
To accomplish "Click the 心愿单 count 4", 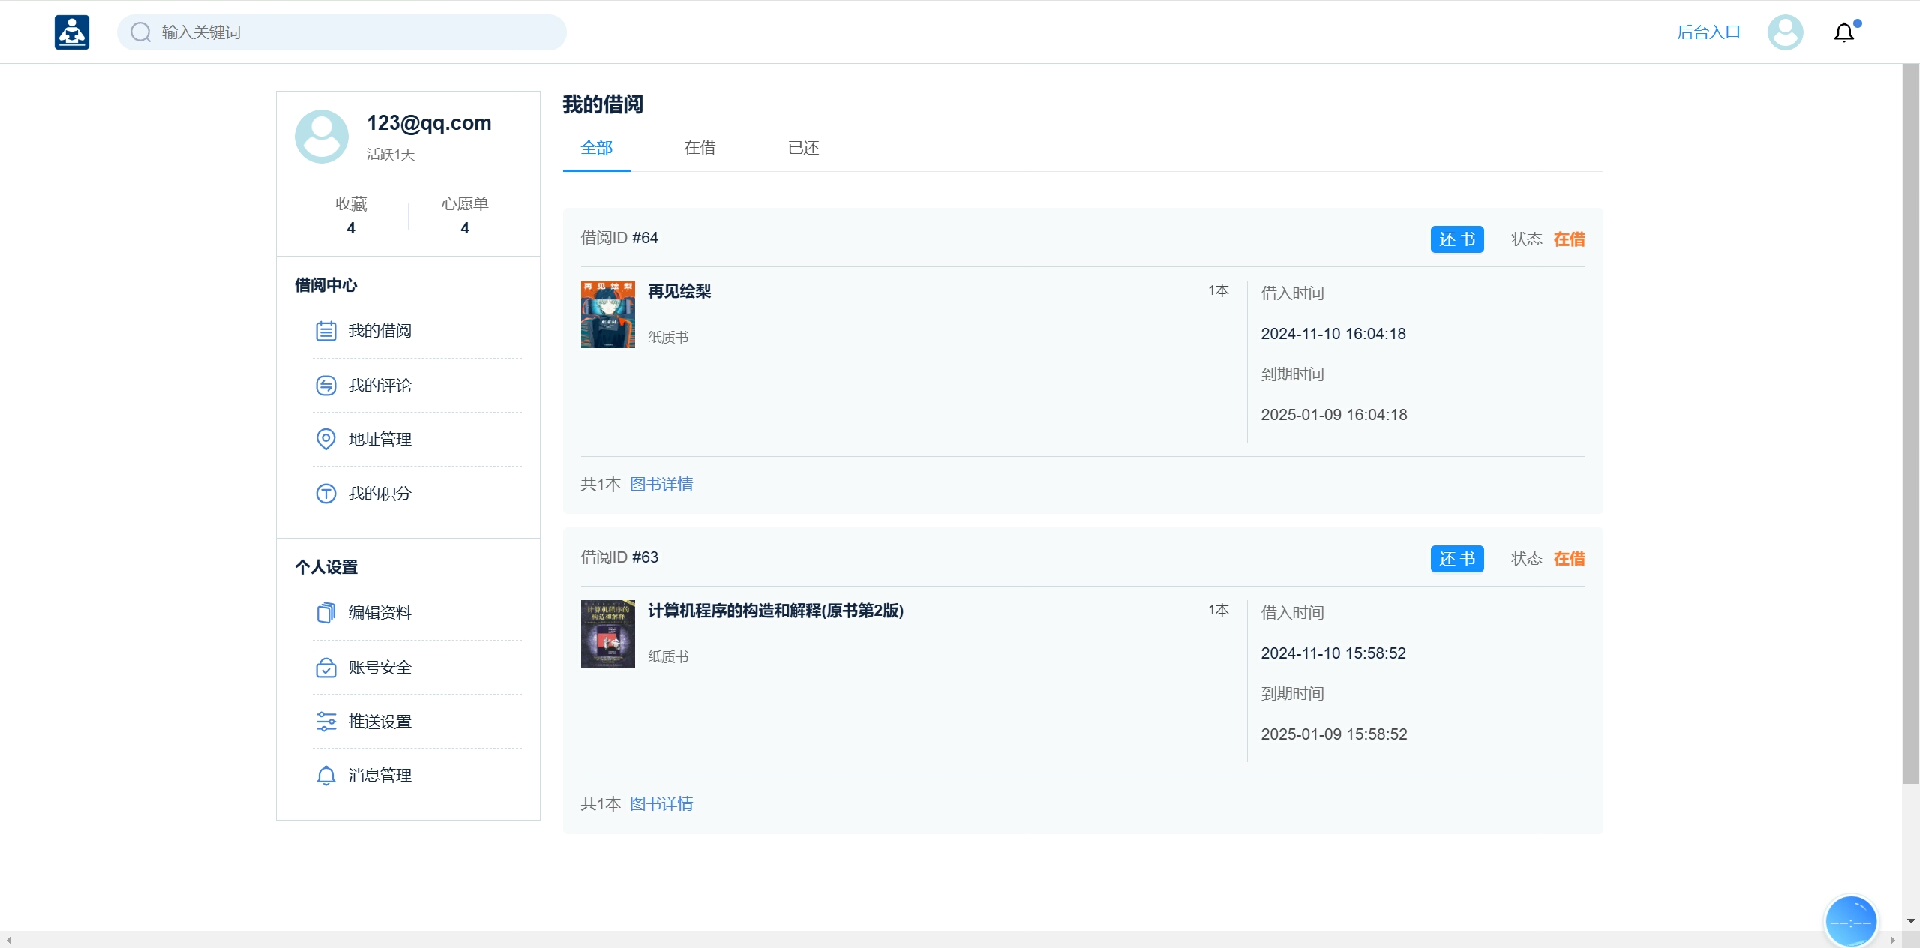I will click(465, 228).
